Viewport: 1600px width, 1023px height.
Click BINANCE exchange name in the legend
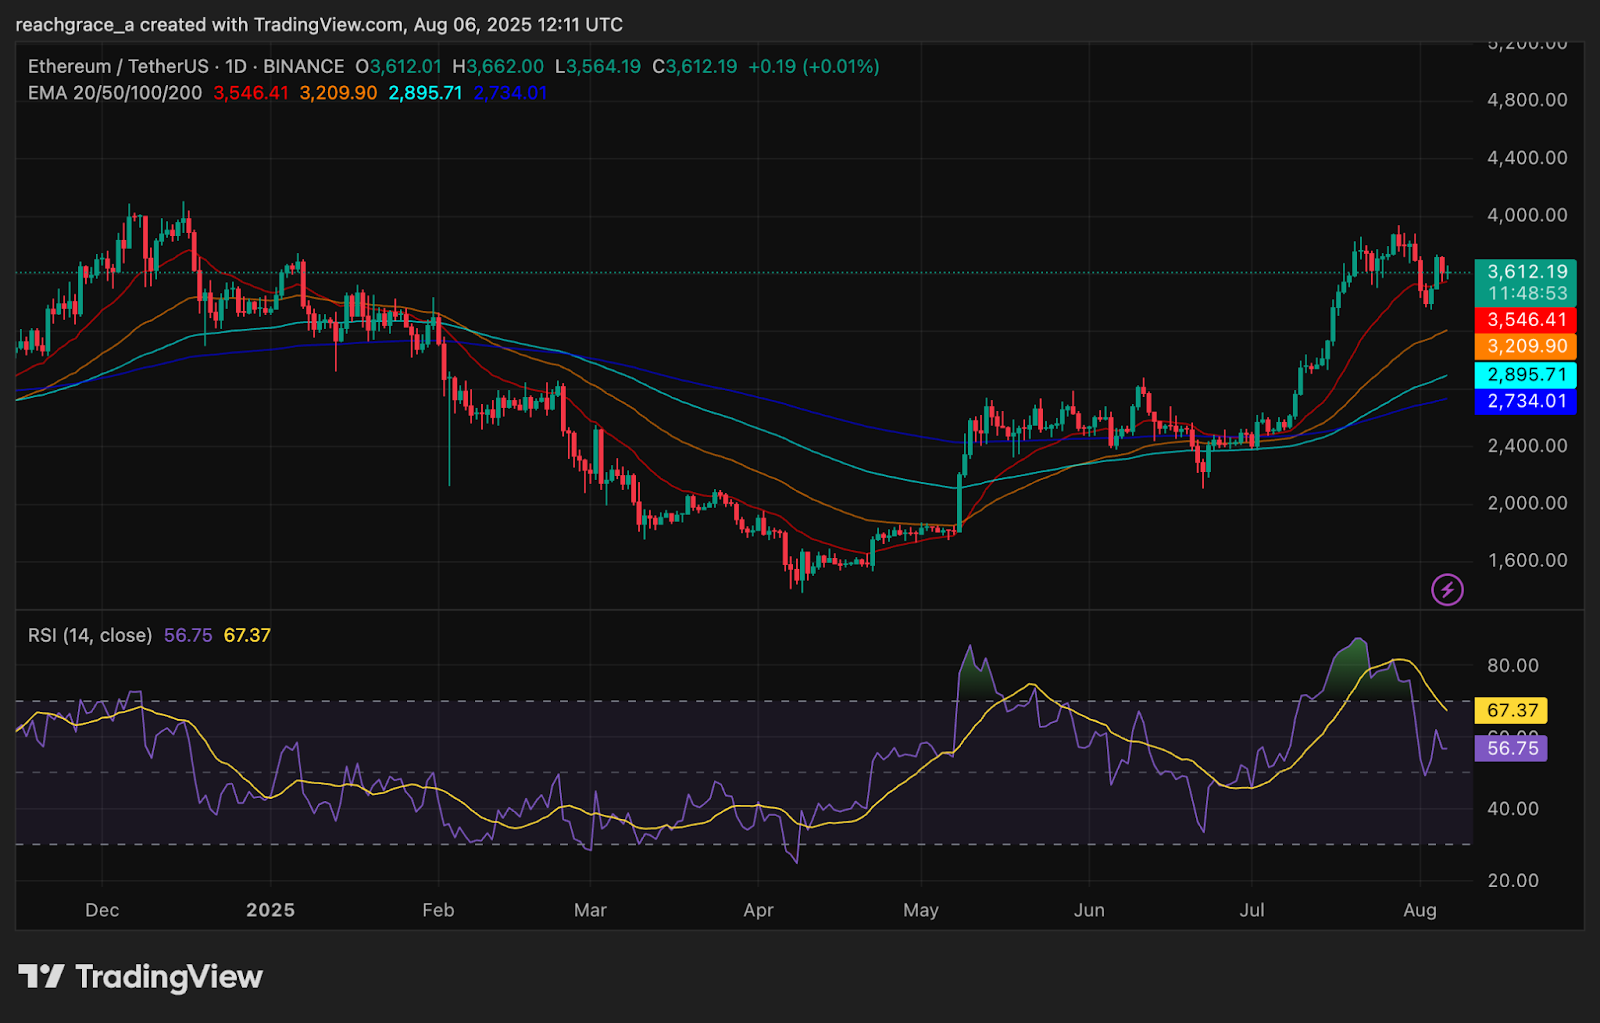pyautogui.click(x=305, y=66)
